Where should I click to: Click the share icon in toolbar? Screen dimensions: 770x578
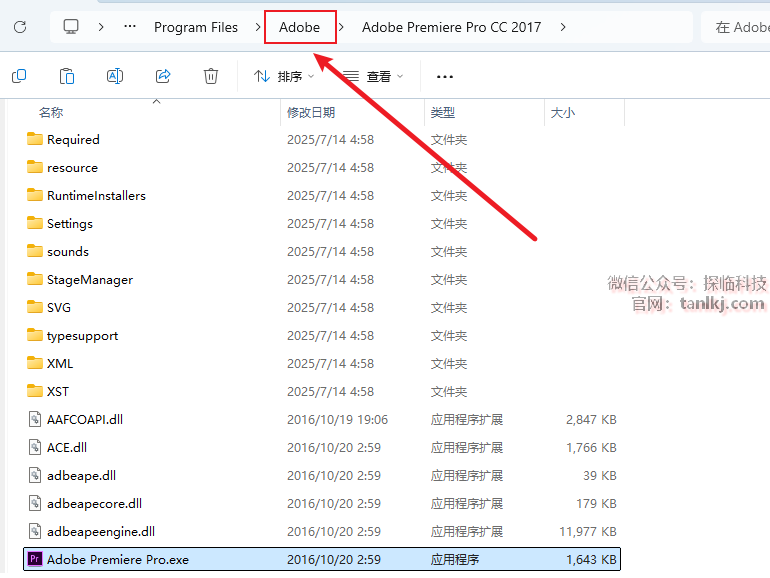163,76
